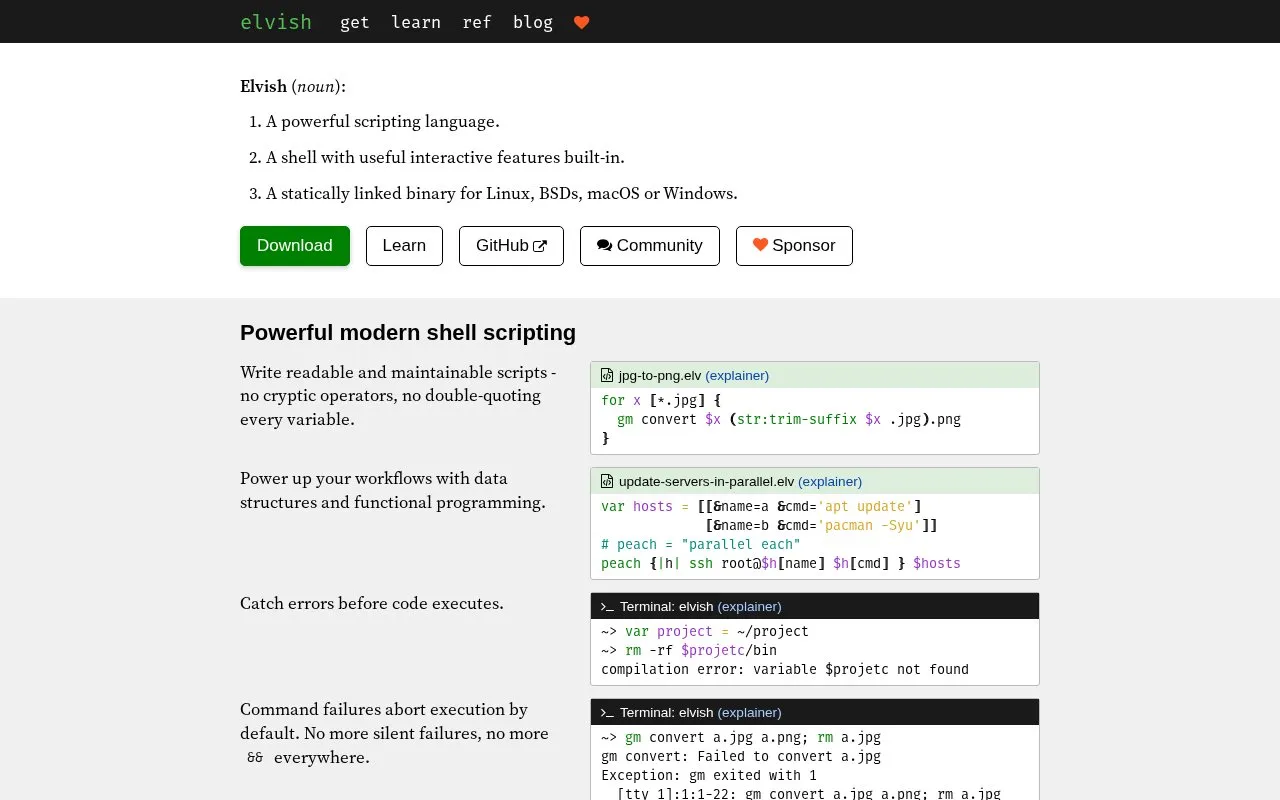1280x800 pixels.
Task: Click the 'update-servers-in-parallel.elv' file name
Action: click(706, 482)
